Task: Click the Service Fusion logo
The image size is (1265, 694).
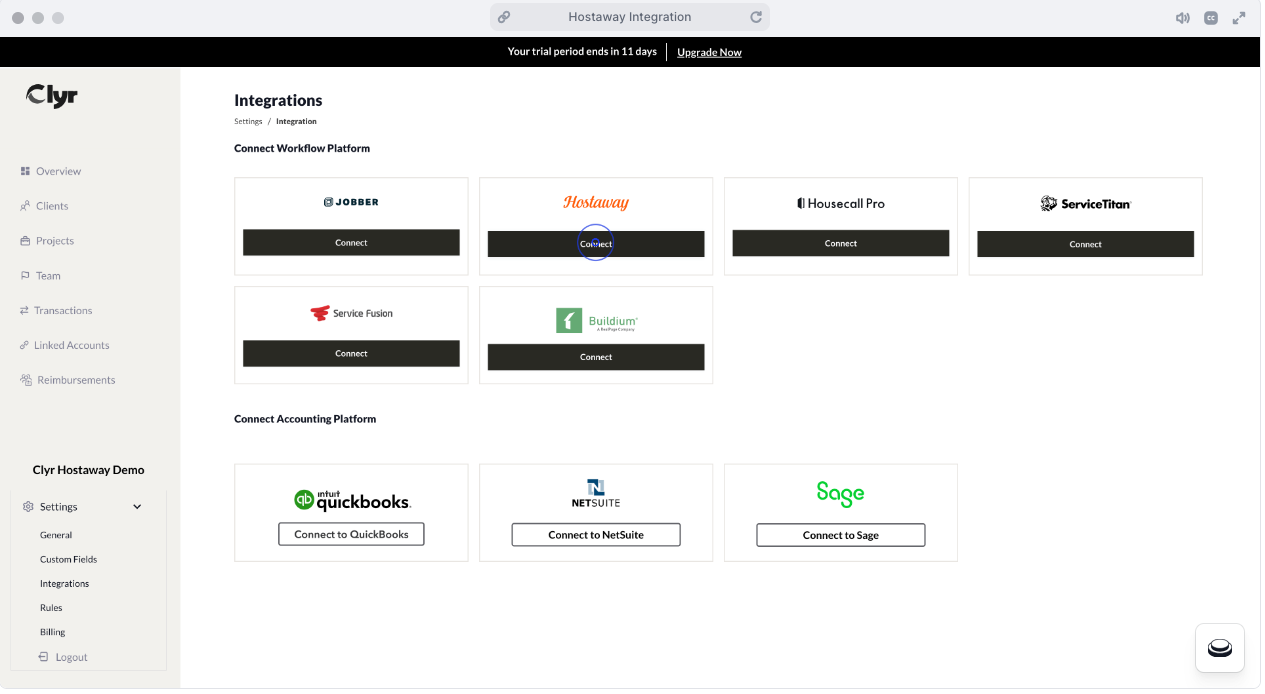Action: [351, 313]
